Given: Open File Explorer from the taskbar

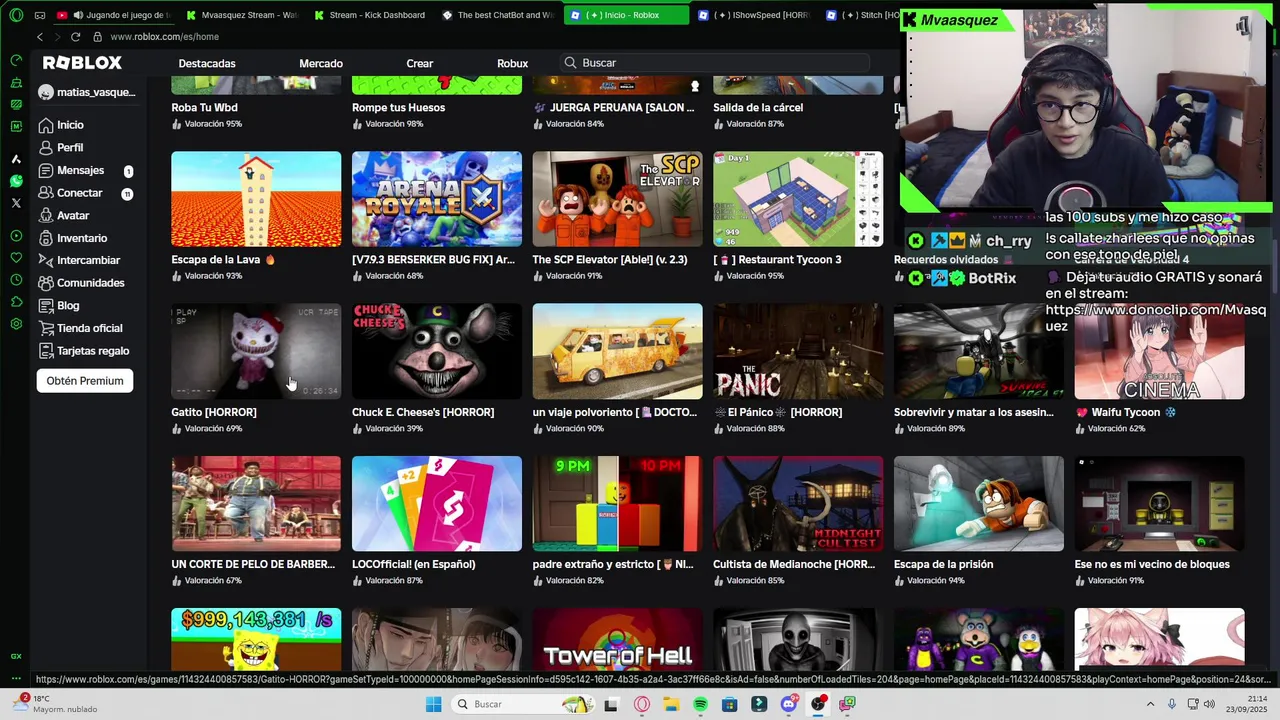Looking at the screenshot, I should (671, 704).
